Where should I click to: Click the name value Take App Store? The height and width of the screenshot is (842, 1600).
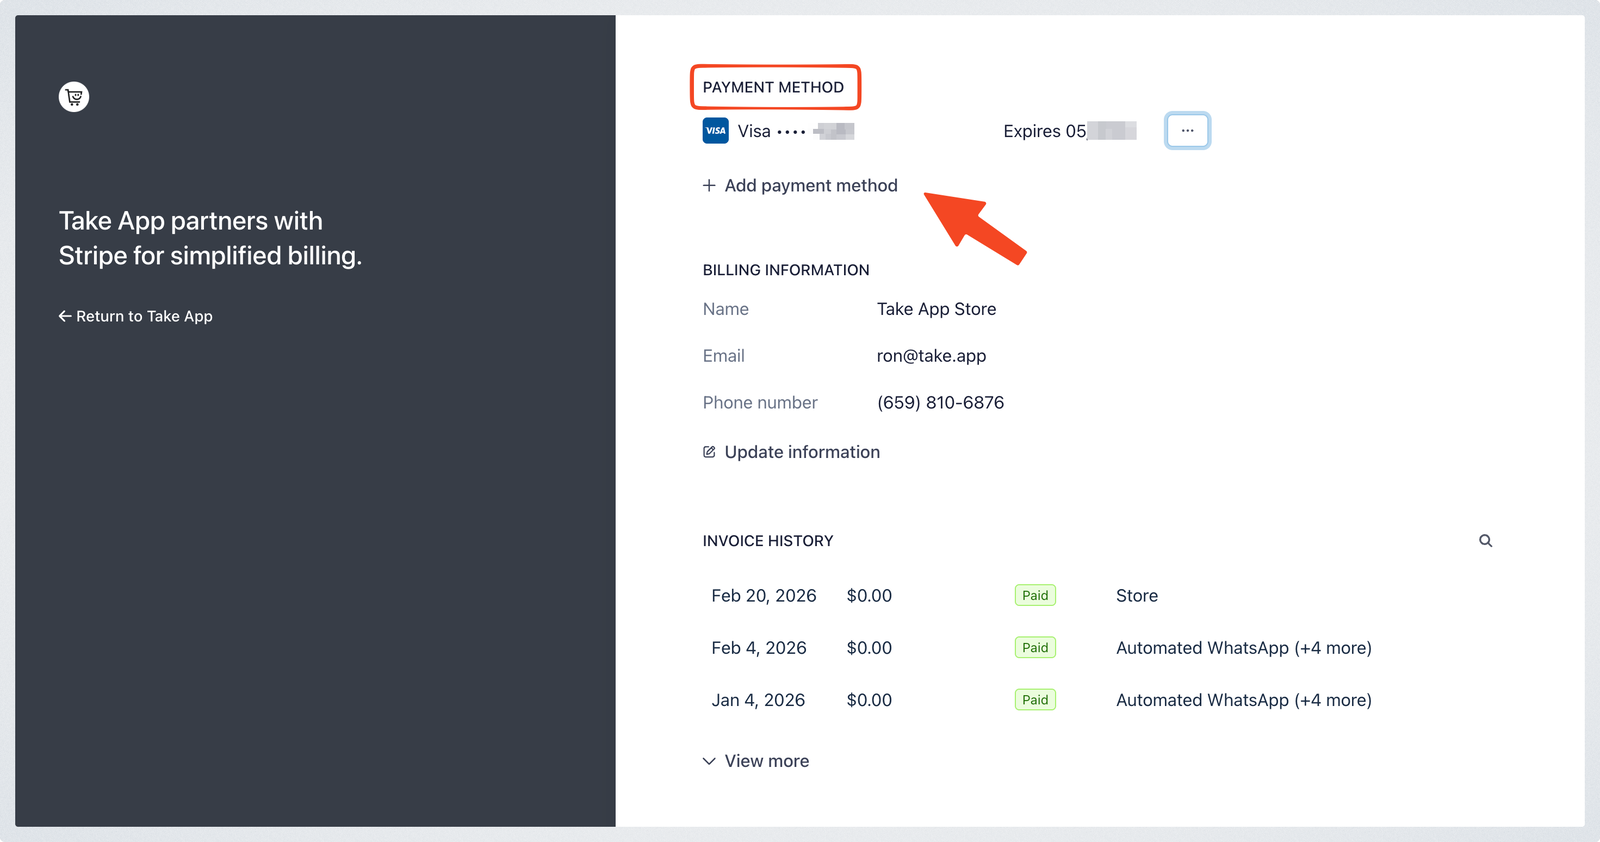936,309
